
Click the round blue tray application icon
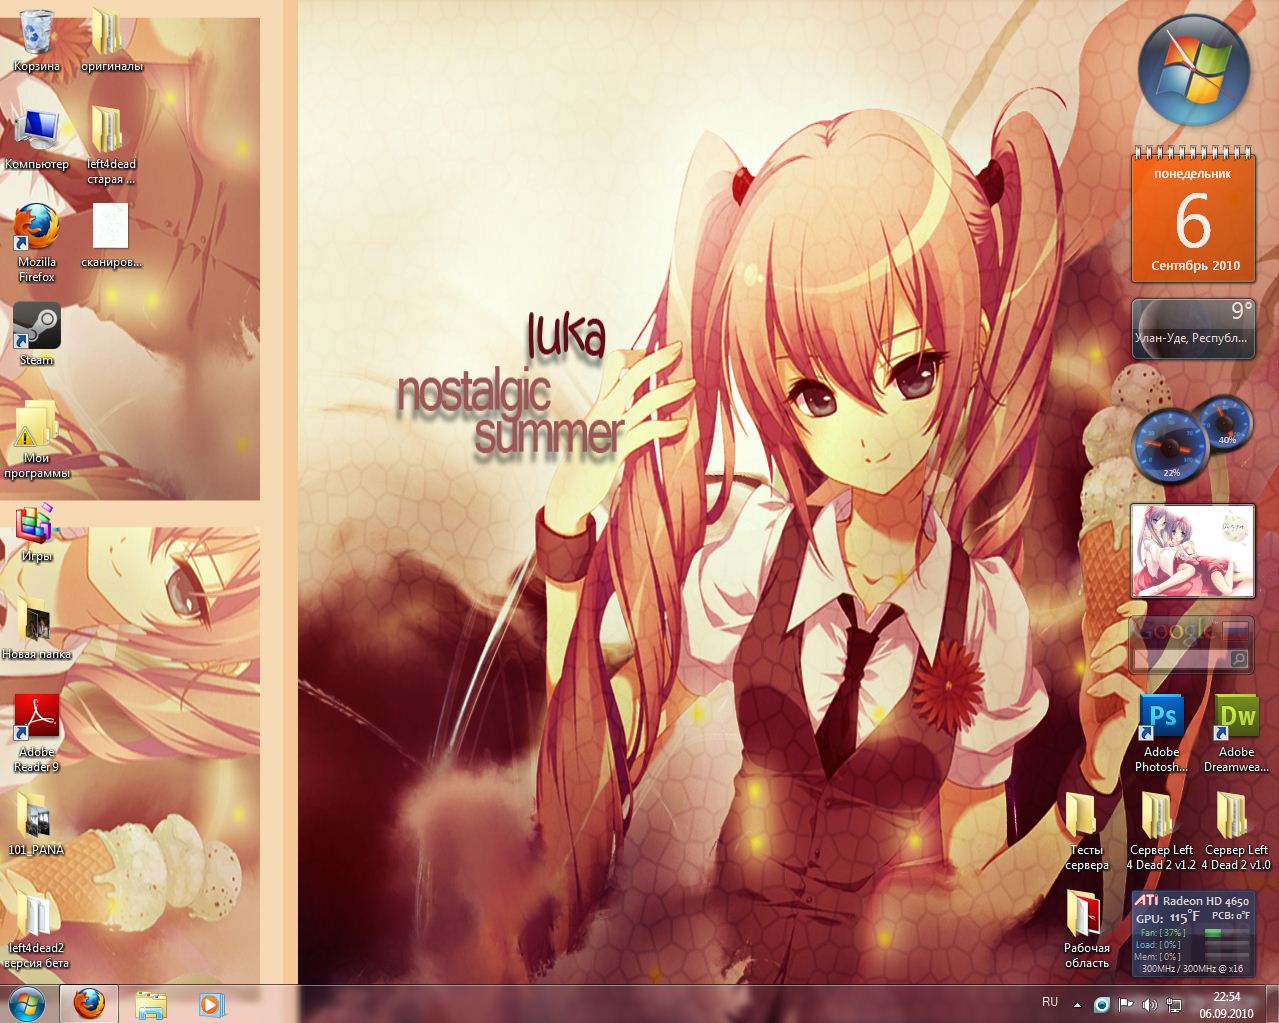(1101, 1004)
